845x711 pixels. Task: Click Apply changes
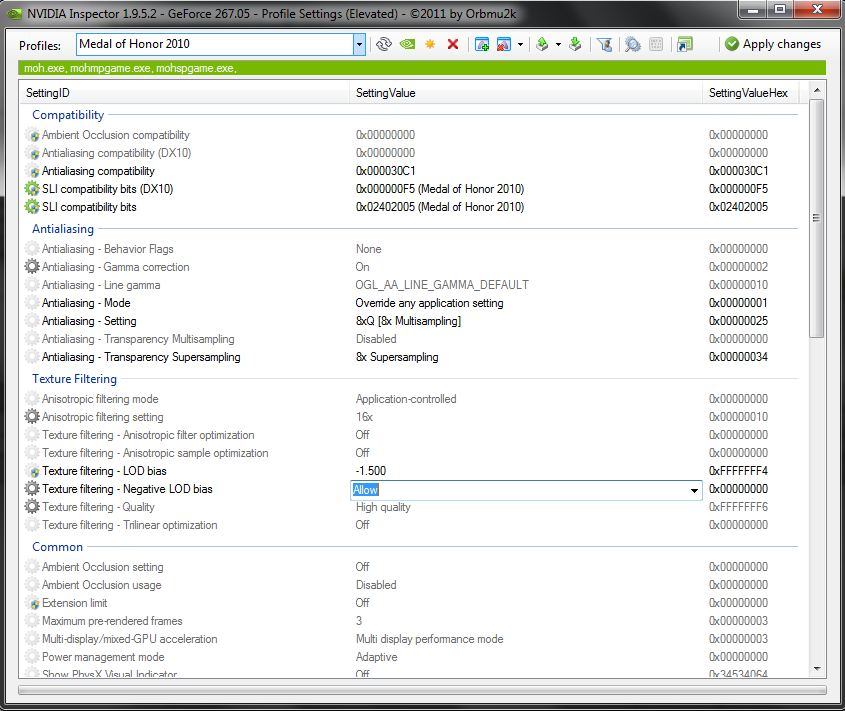pos(773,44)
